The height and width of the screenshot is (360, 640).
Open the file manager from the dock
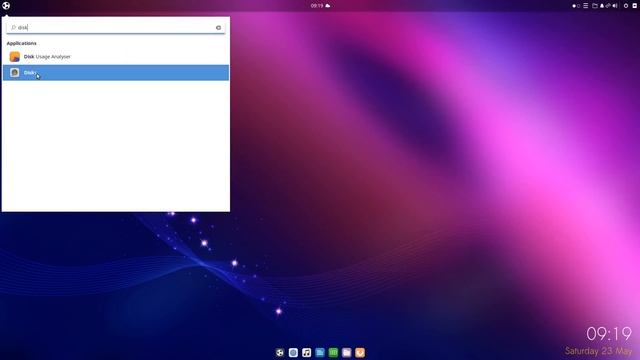(347, 352)
